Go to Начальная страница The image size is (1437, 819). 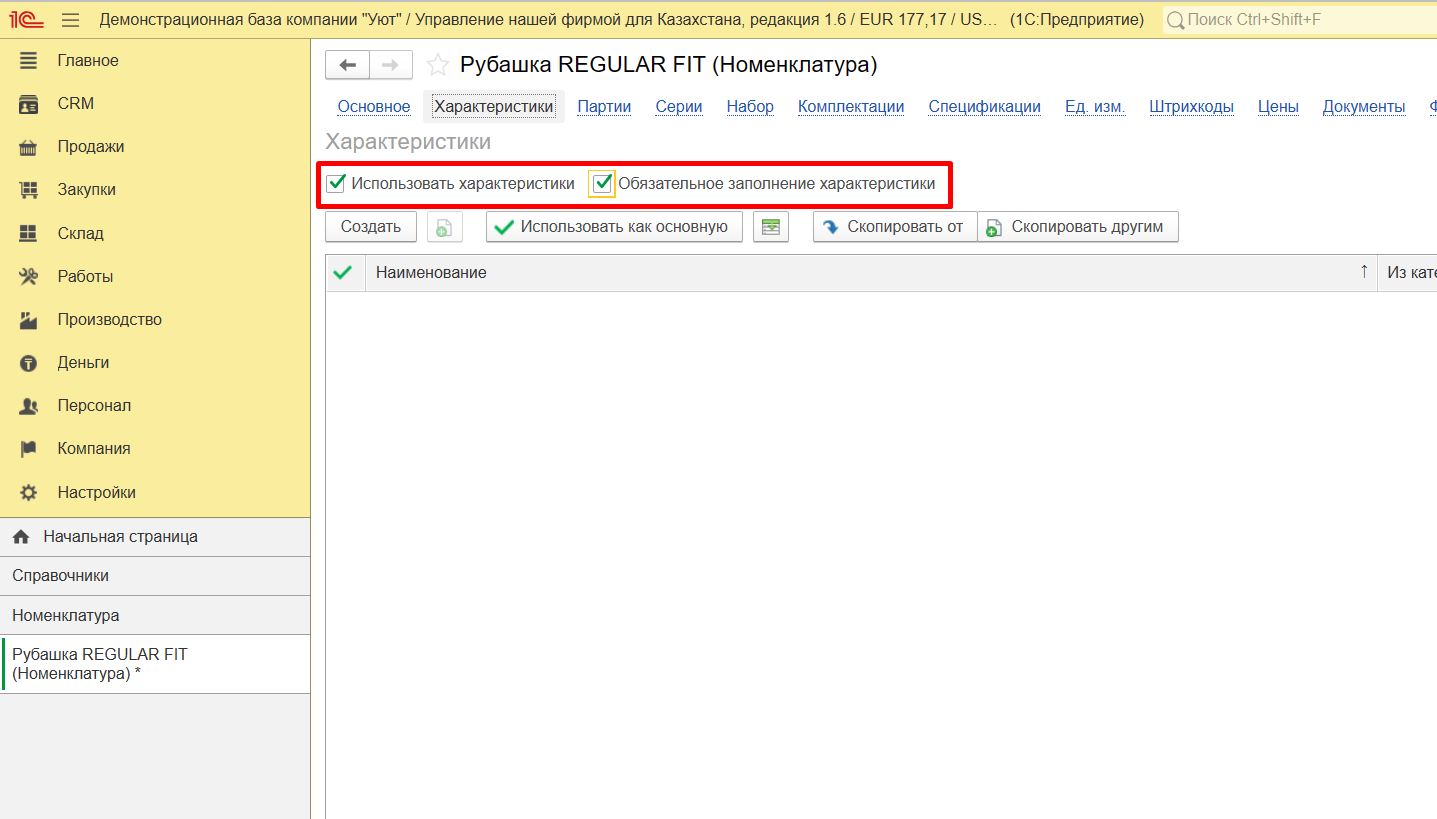120,537
